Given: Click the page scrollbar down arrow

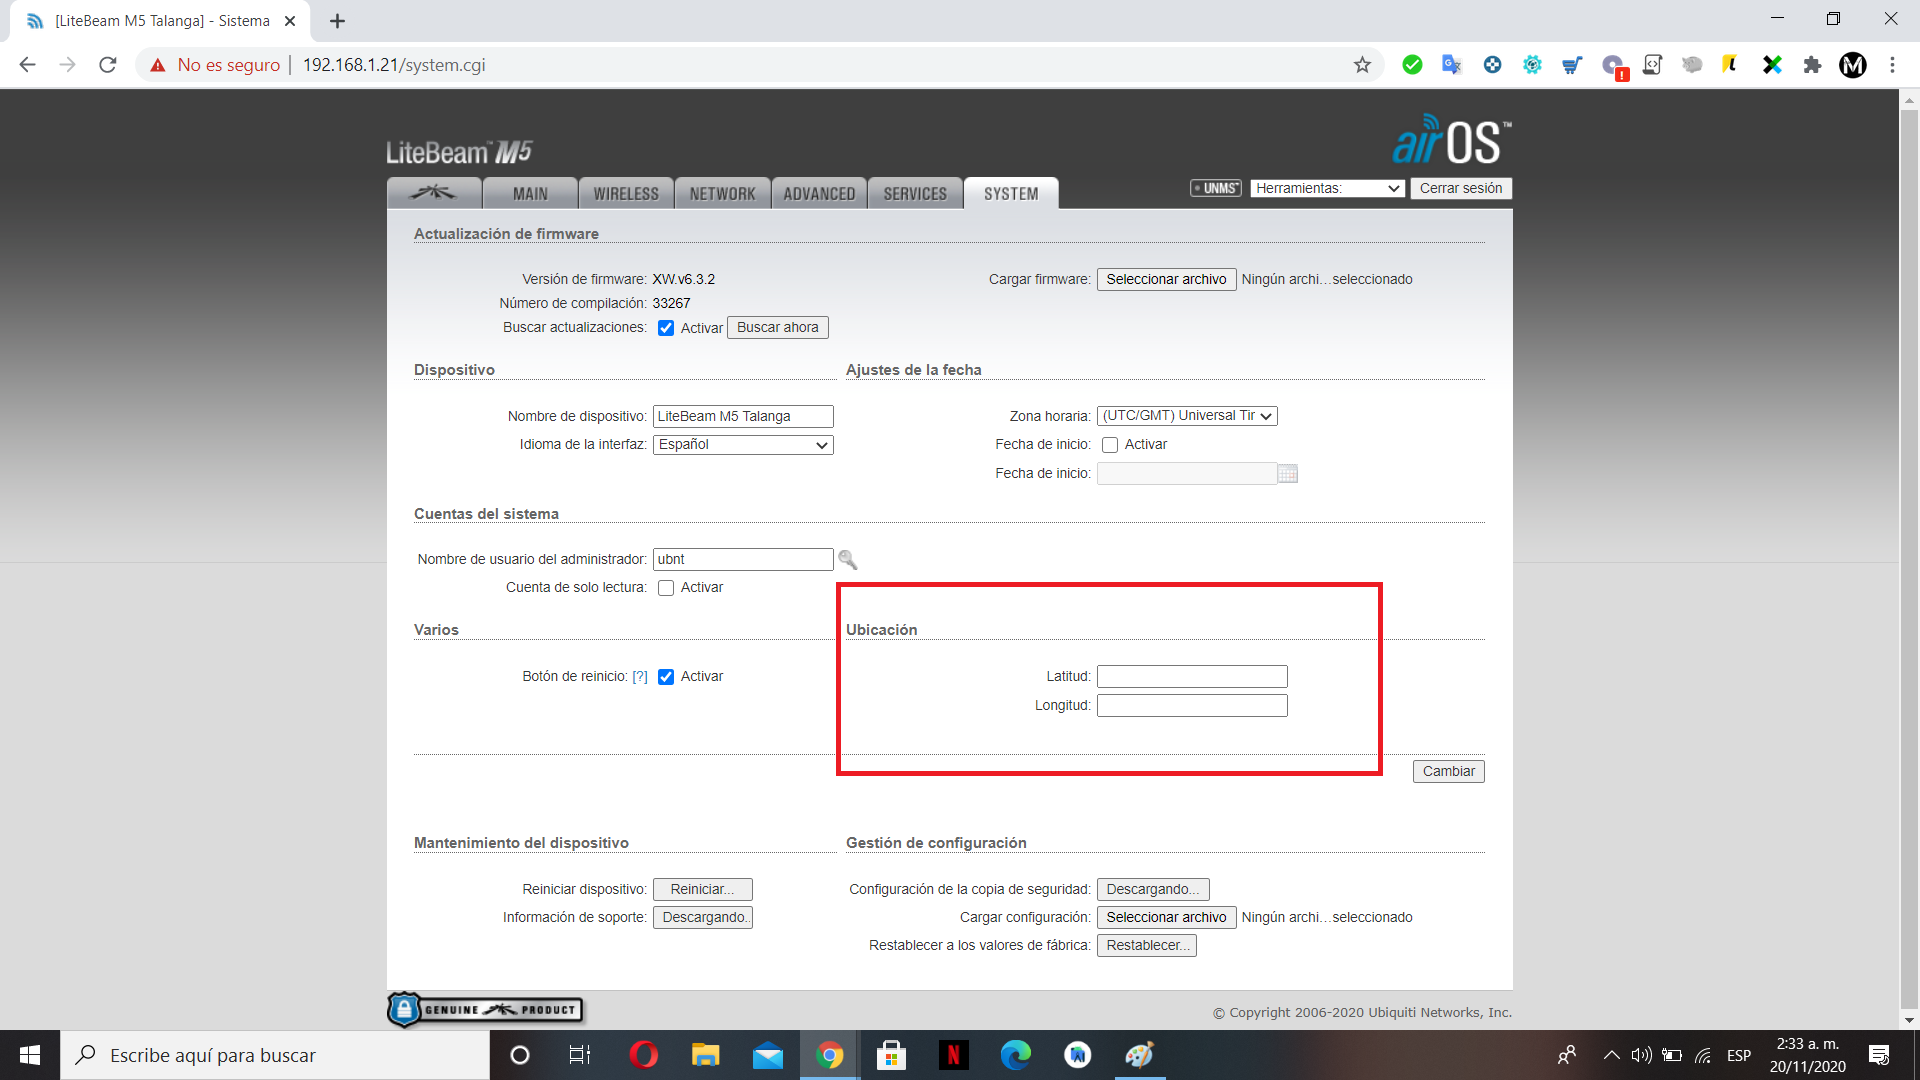Looking at the screenshot, I should (1909, 1021).
